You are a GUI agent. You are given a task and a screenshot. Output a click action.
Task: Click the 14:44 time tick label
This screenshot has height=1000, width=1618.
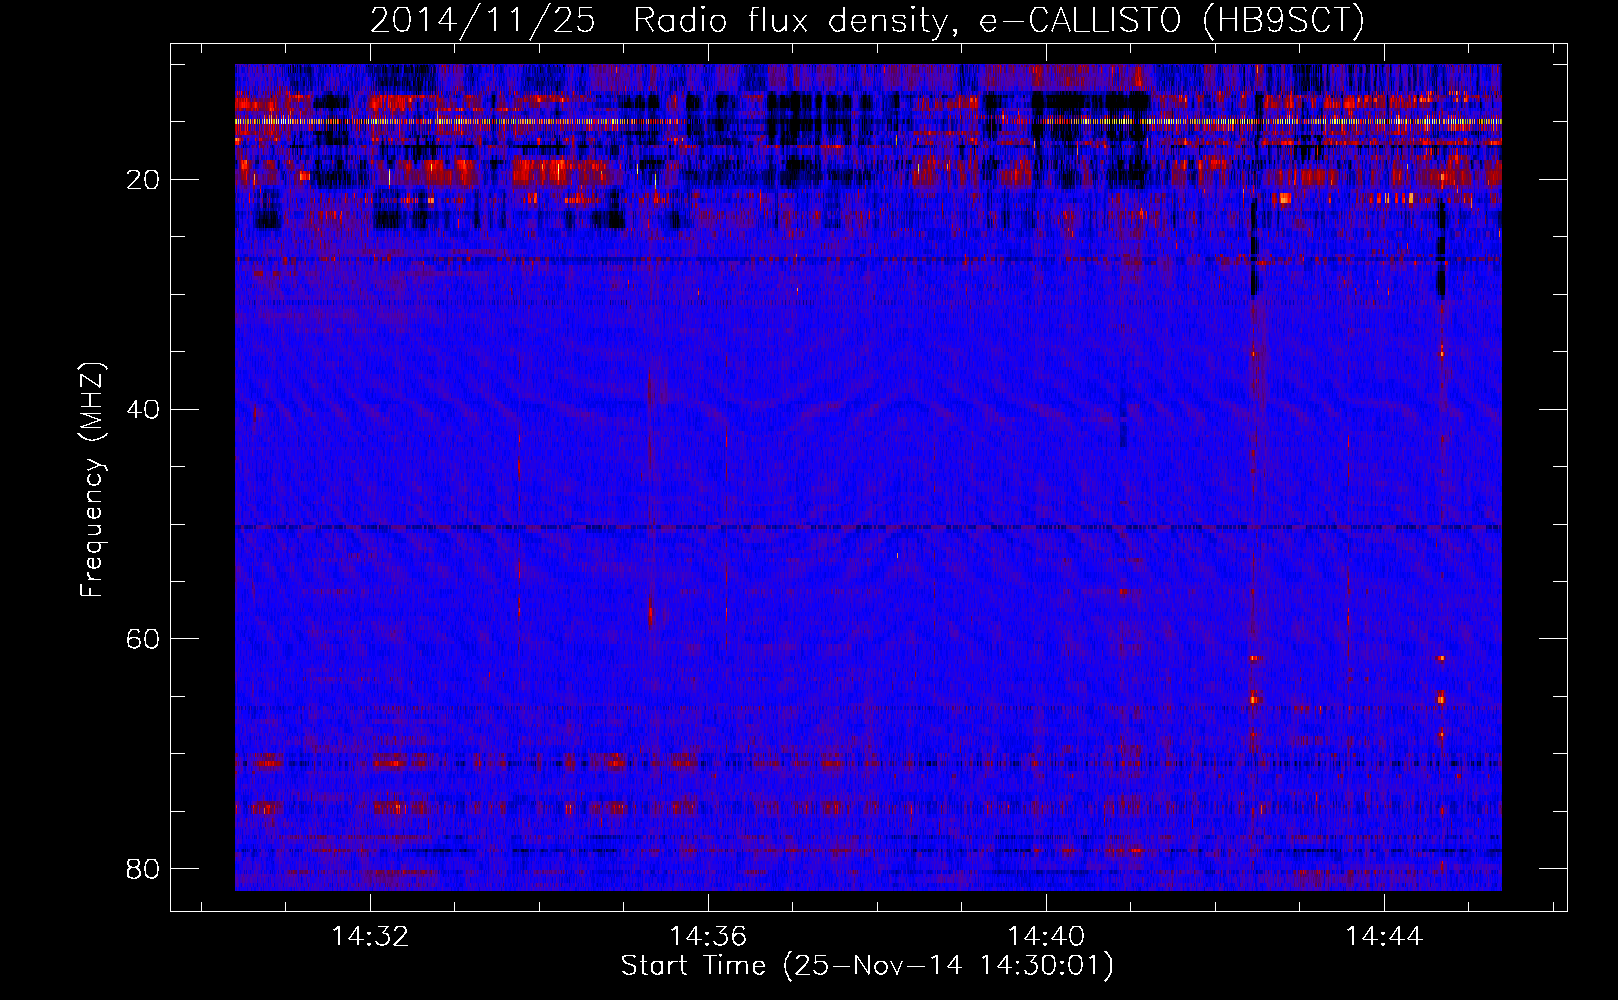[1384, 937]
